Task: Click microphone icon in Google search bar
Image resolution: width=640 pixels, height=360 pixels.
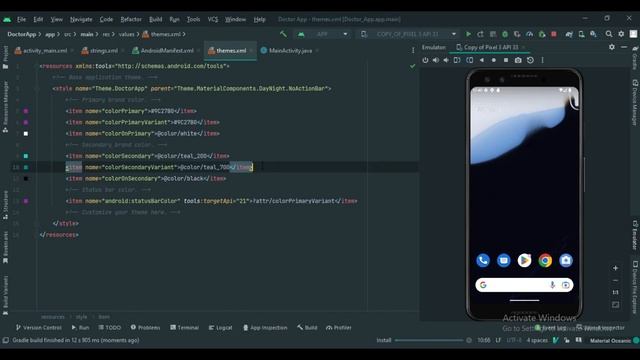Action: [x=552, y=285]
